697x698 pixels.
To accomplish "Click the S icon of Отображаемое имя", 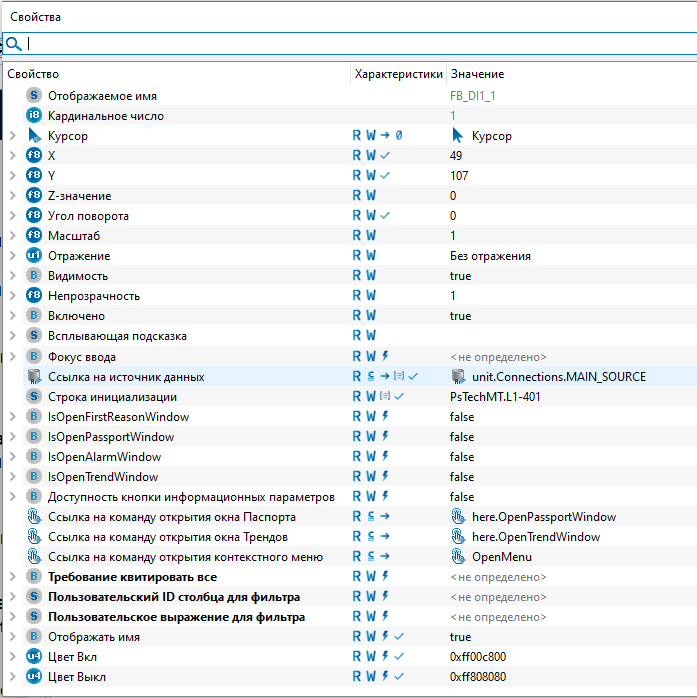I will tap(34, 96).
